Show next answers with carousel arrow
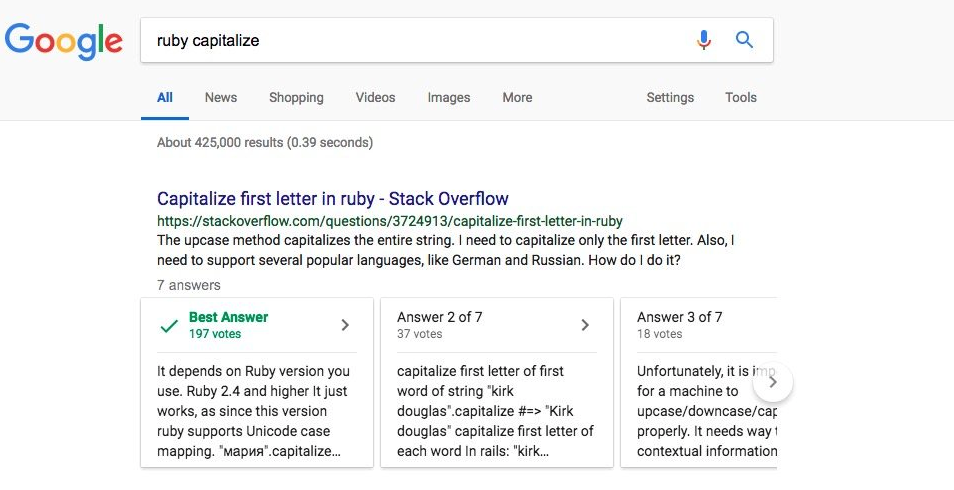The image size is (954, 490). [773, 382]
